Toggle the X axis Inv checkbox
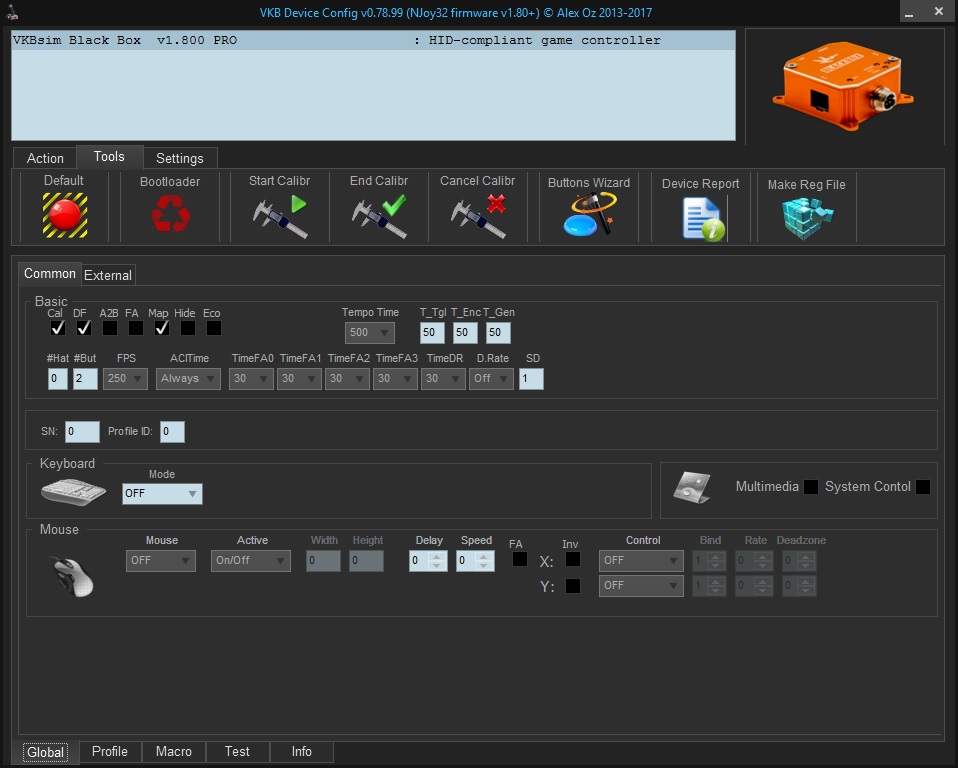The image size is (958, 768). (x=572, y=559)
